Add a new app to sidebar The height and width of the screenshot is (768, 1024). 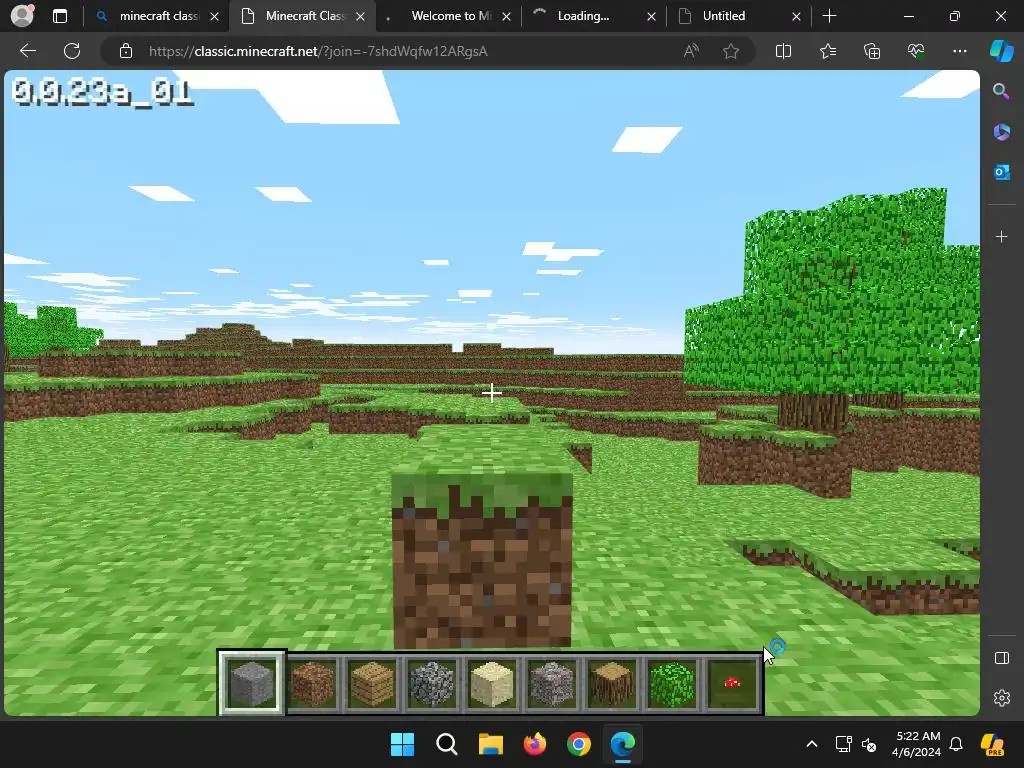coord(1001,236)
